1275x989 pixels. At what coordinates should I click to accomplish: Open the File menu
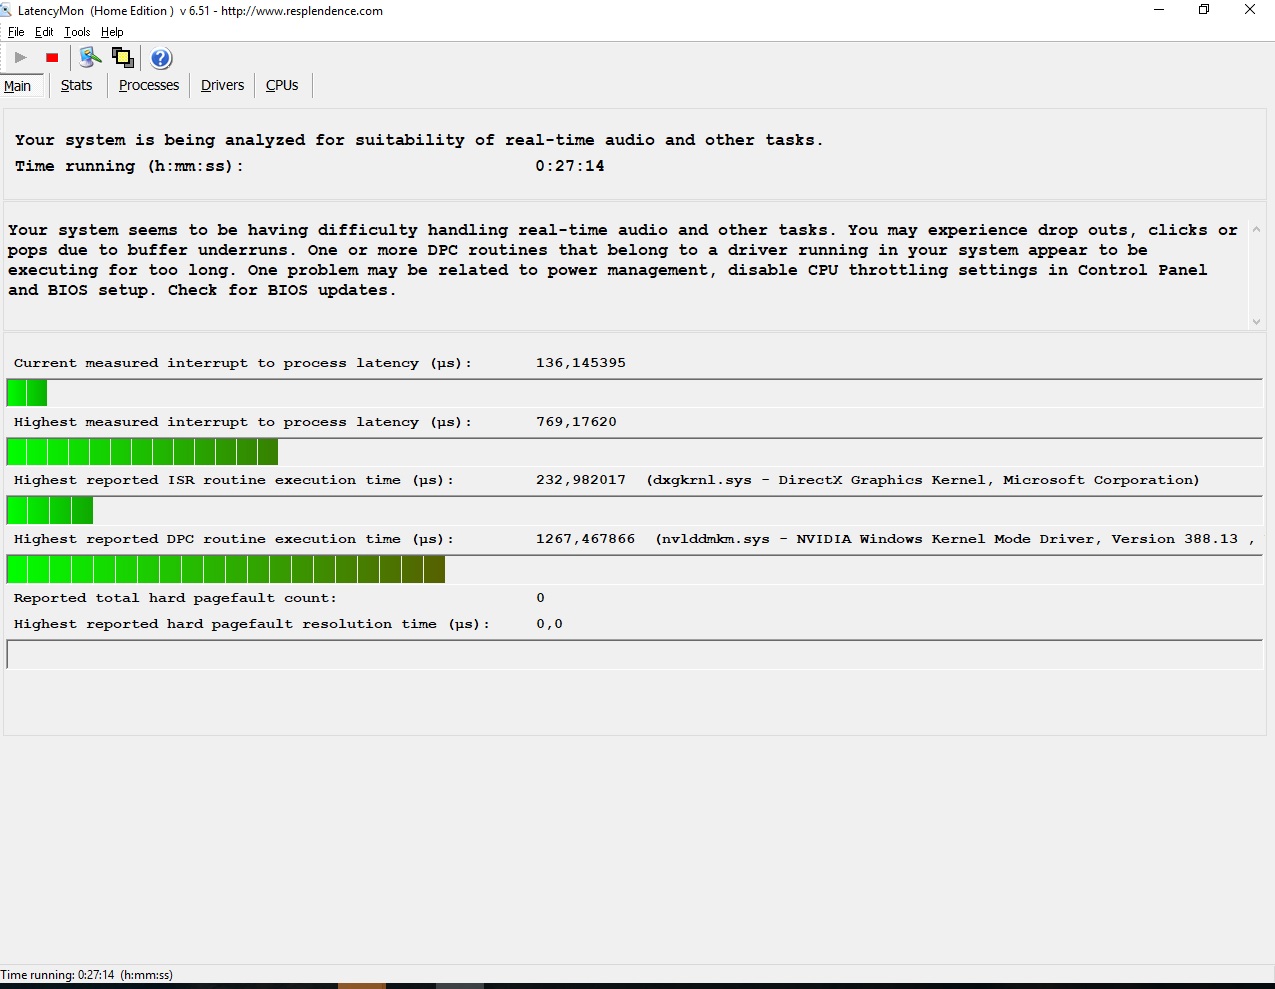click(x=16, y=32)
